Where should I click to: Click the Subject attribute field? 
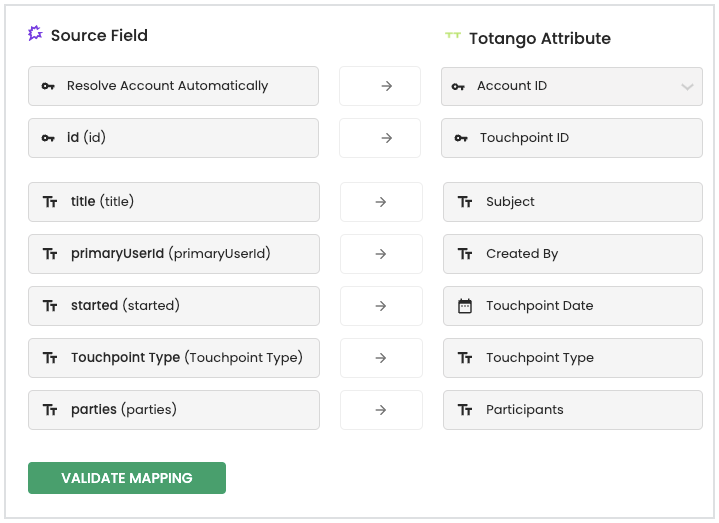click(573, 202)
